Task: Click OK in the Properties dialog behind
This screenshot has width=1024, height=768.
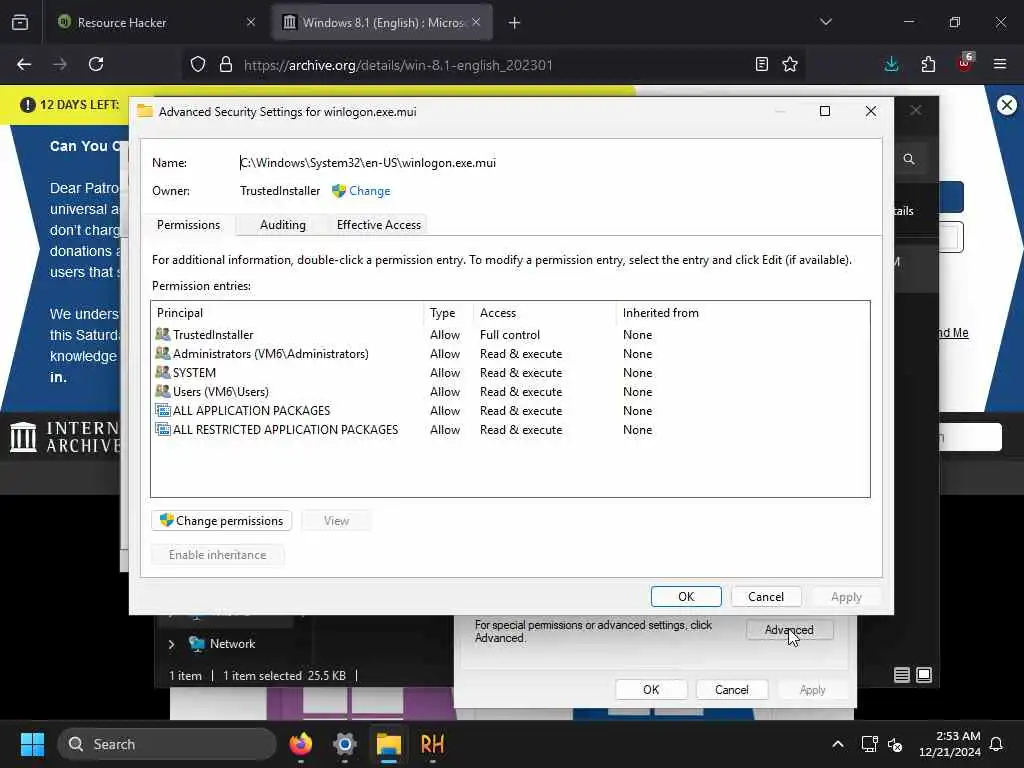Action: click(x=651, y=690)
